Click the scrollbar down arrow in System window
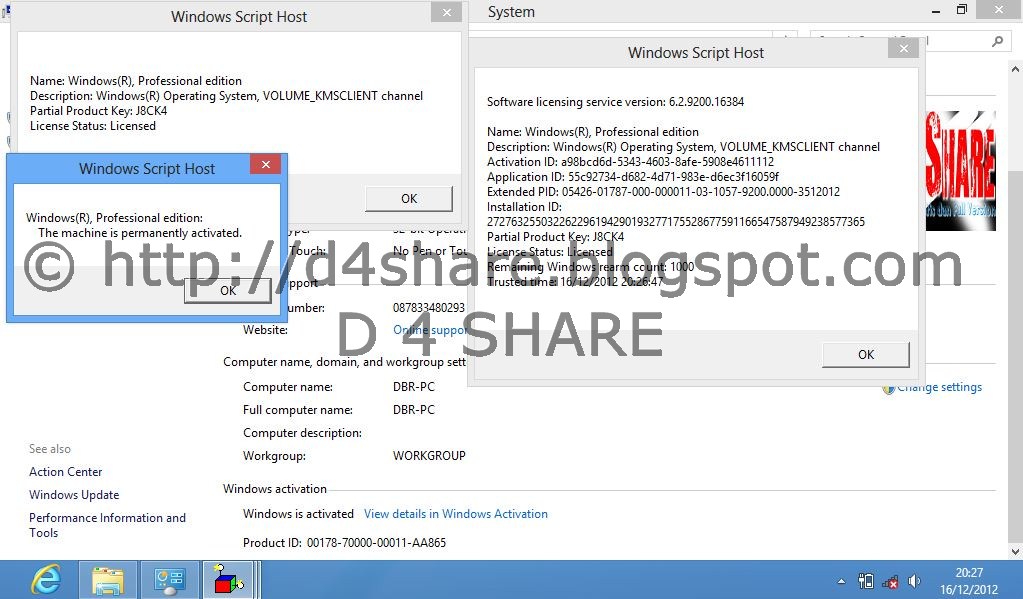This screenshot has width=1023, height=599. click(x=1015, y=551)
